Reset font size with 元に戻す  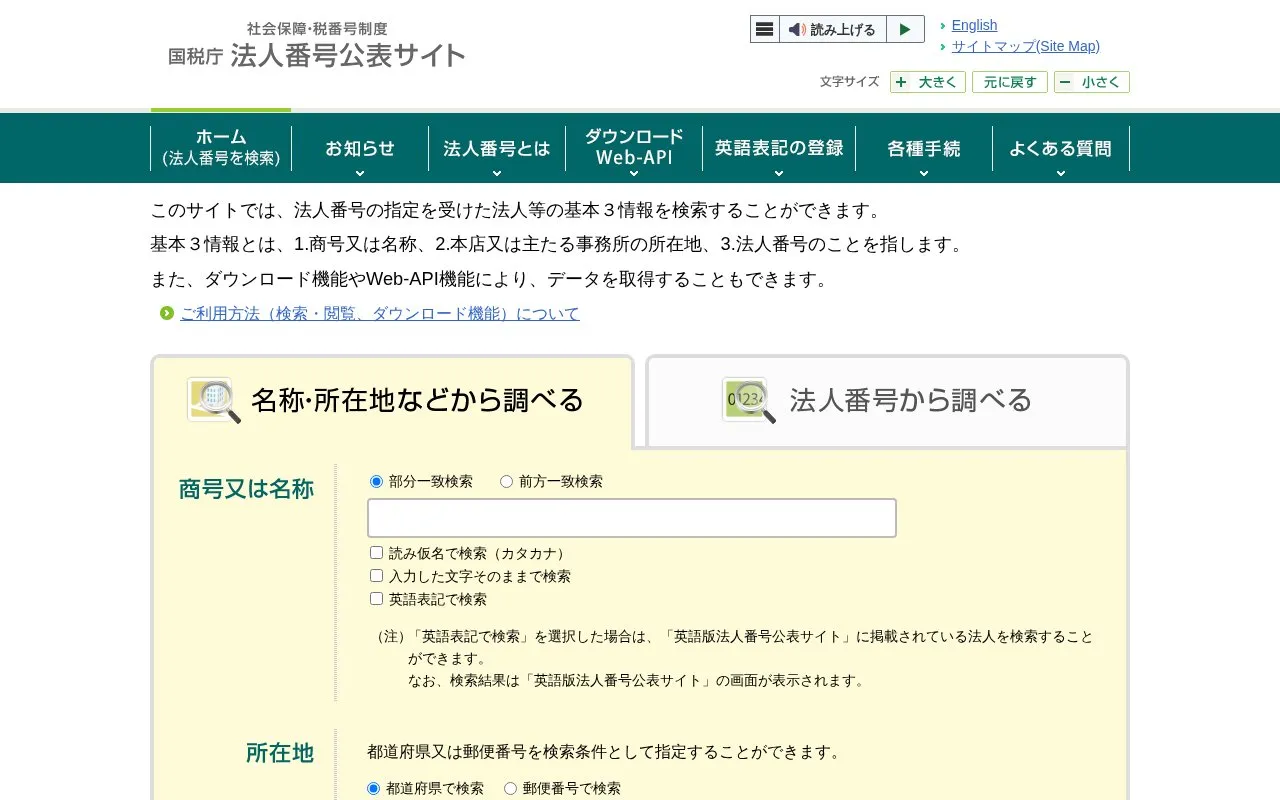click(1010, 82)
